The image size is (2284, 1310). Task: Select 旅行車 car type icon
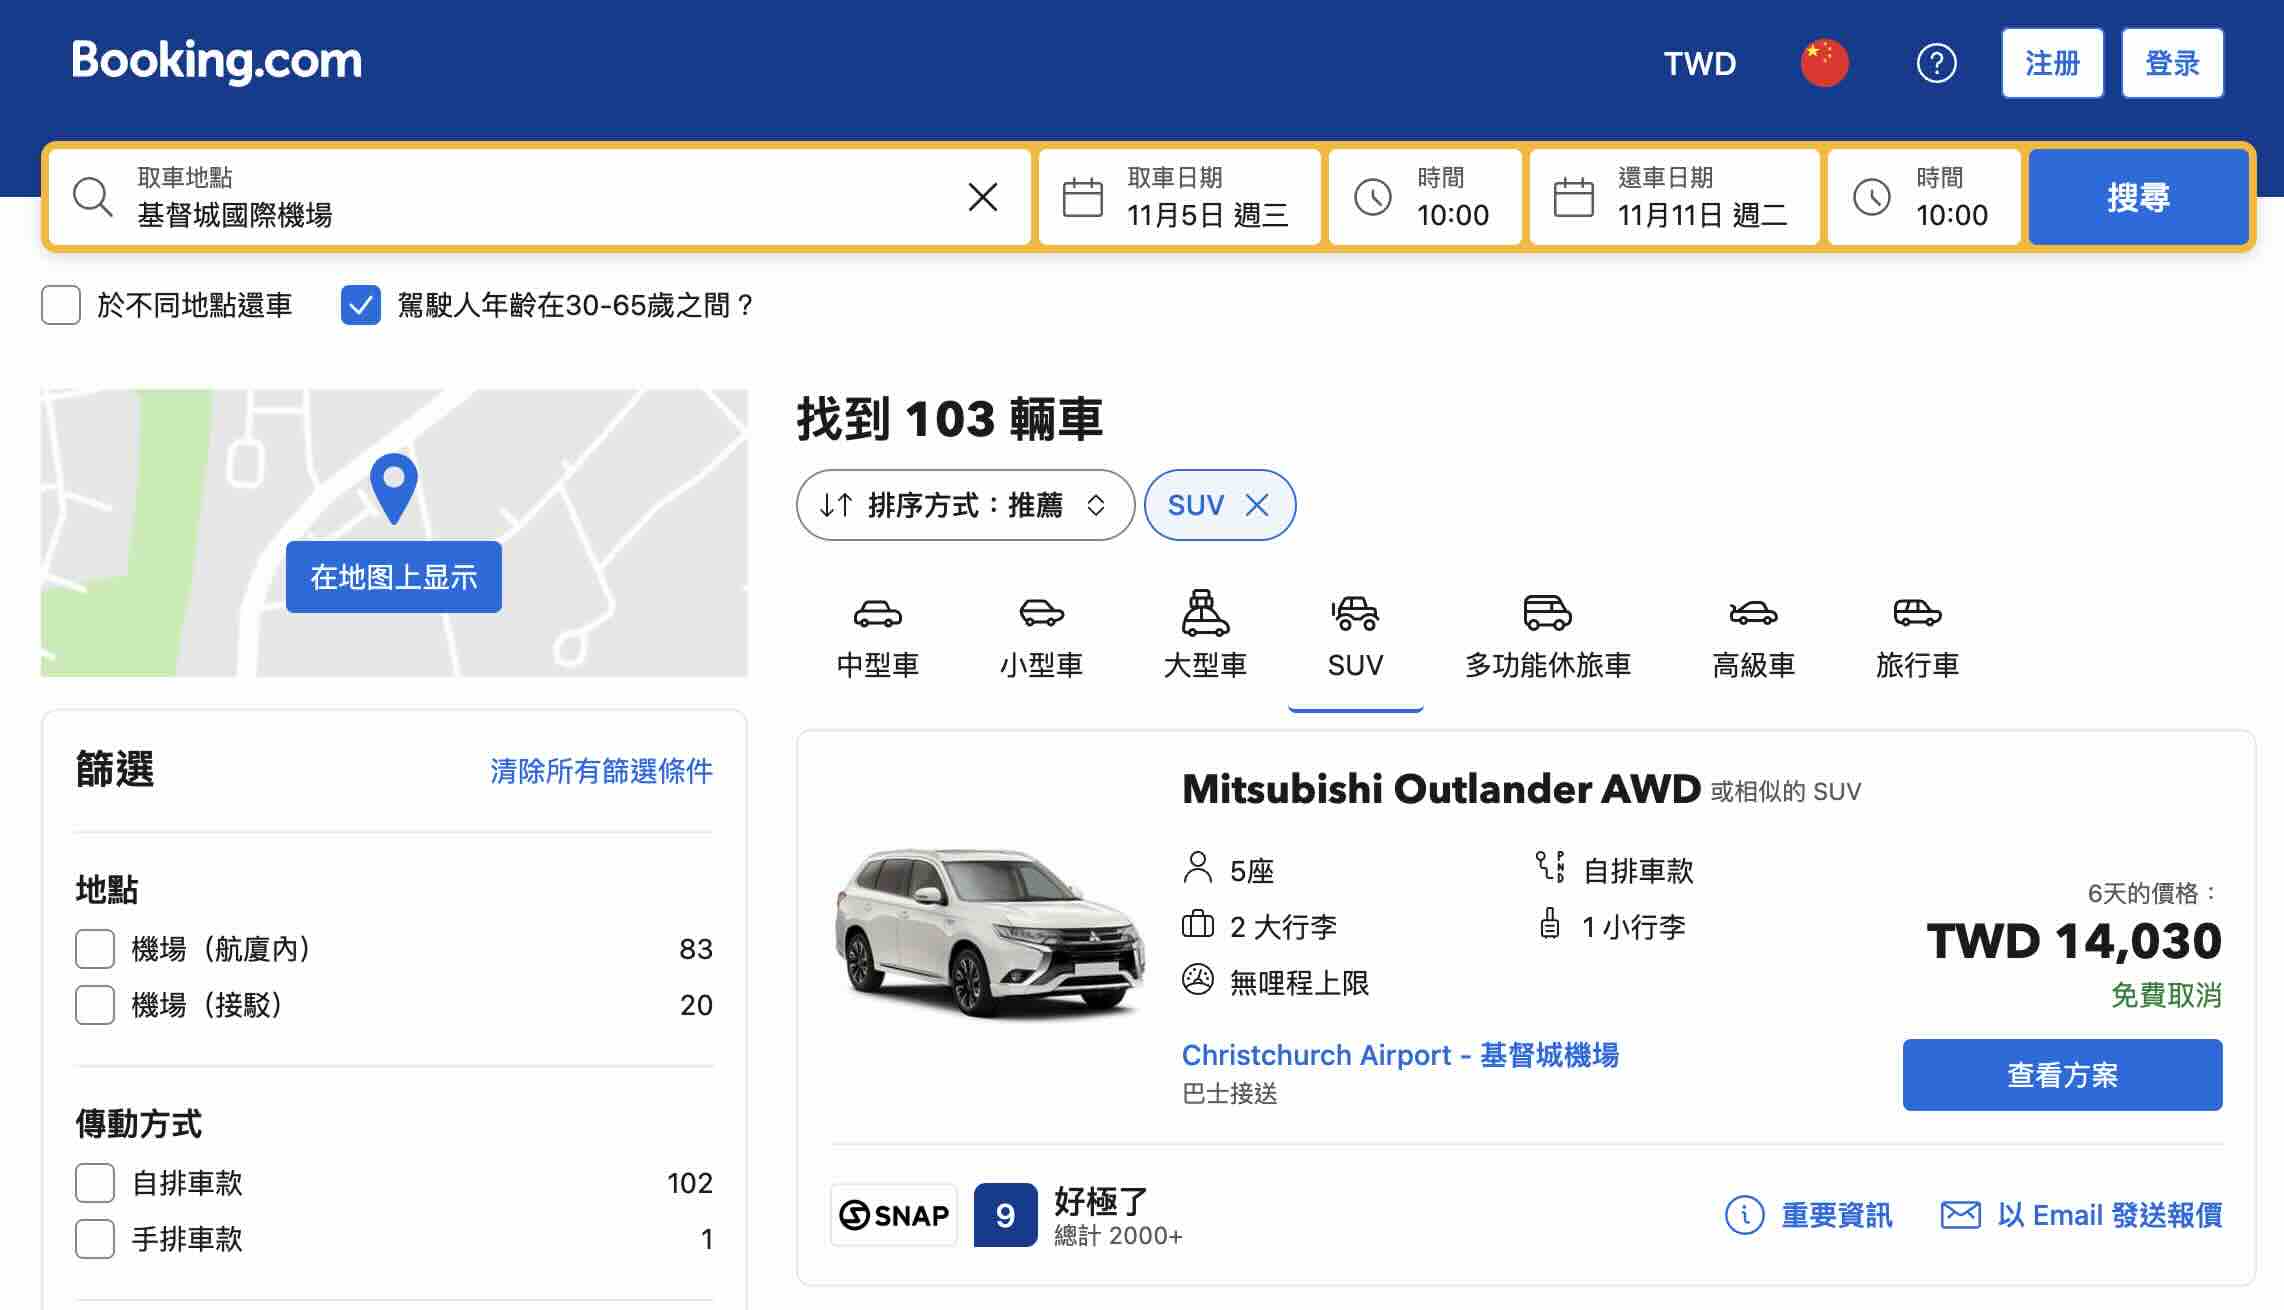click(x=1917, y=613)
